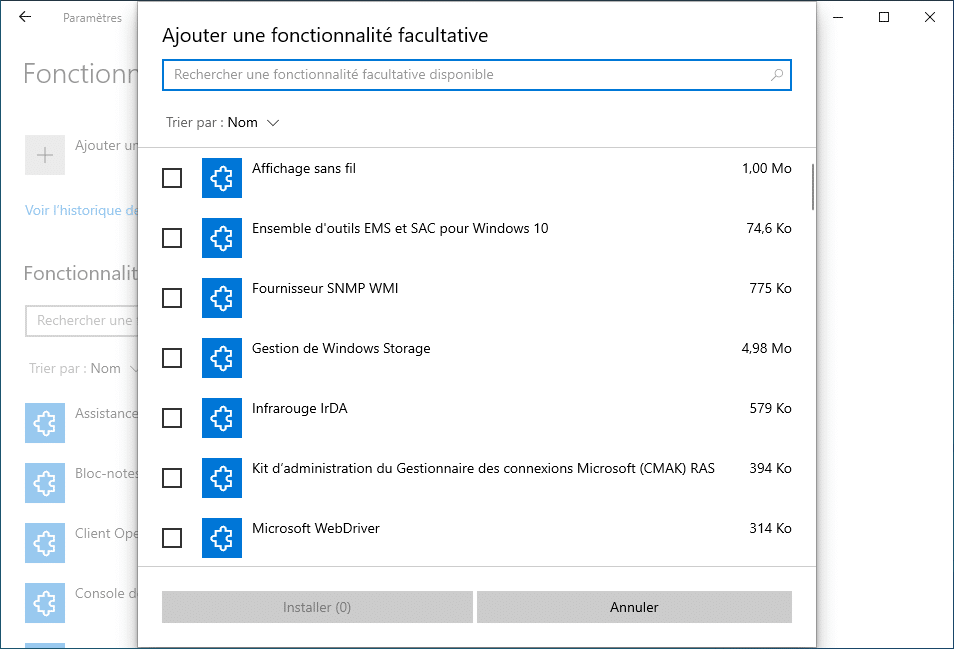Check the Microsoft WebDriver checkbox
954x649 pixels.
[x=172, y=538]
